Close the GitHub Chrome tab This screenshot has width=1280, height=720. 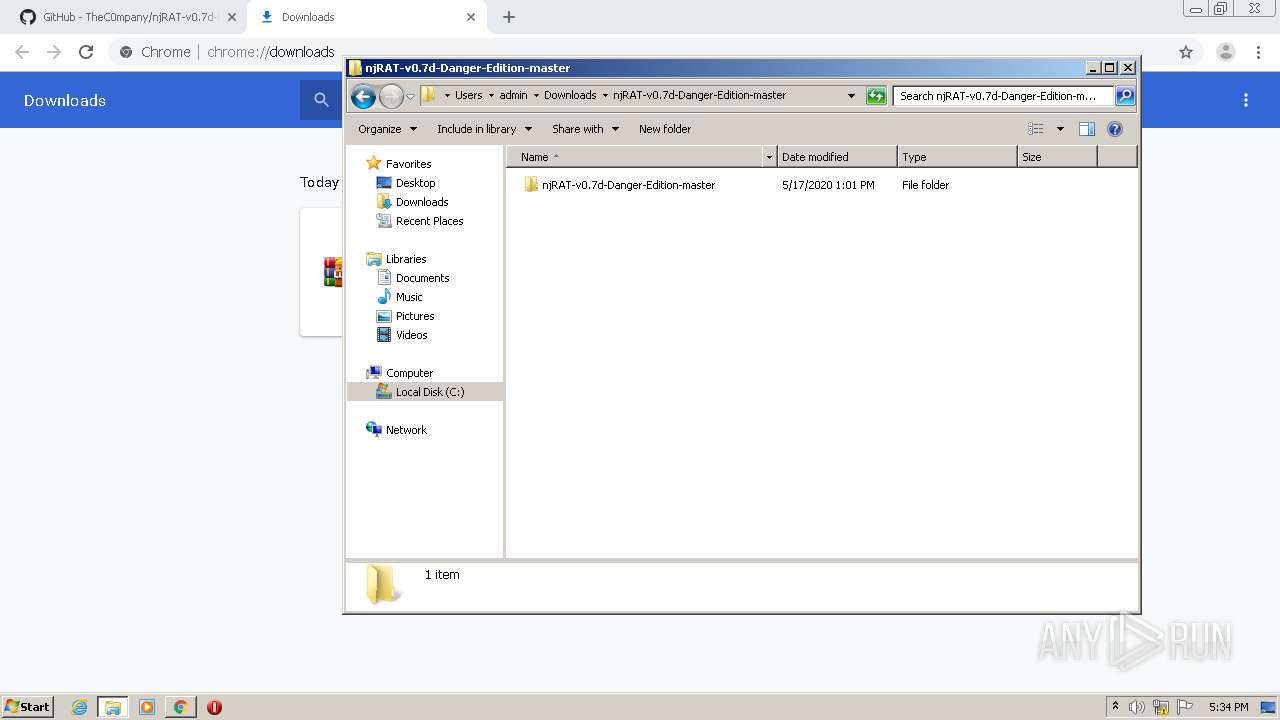(231, 17)
